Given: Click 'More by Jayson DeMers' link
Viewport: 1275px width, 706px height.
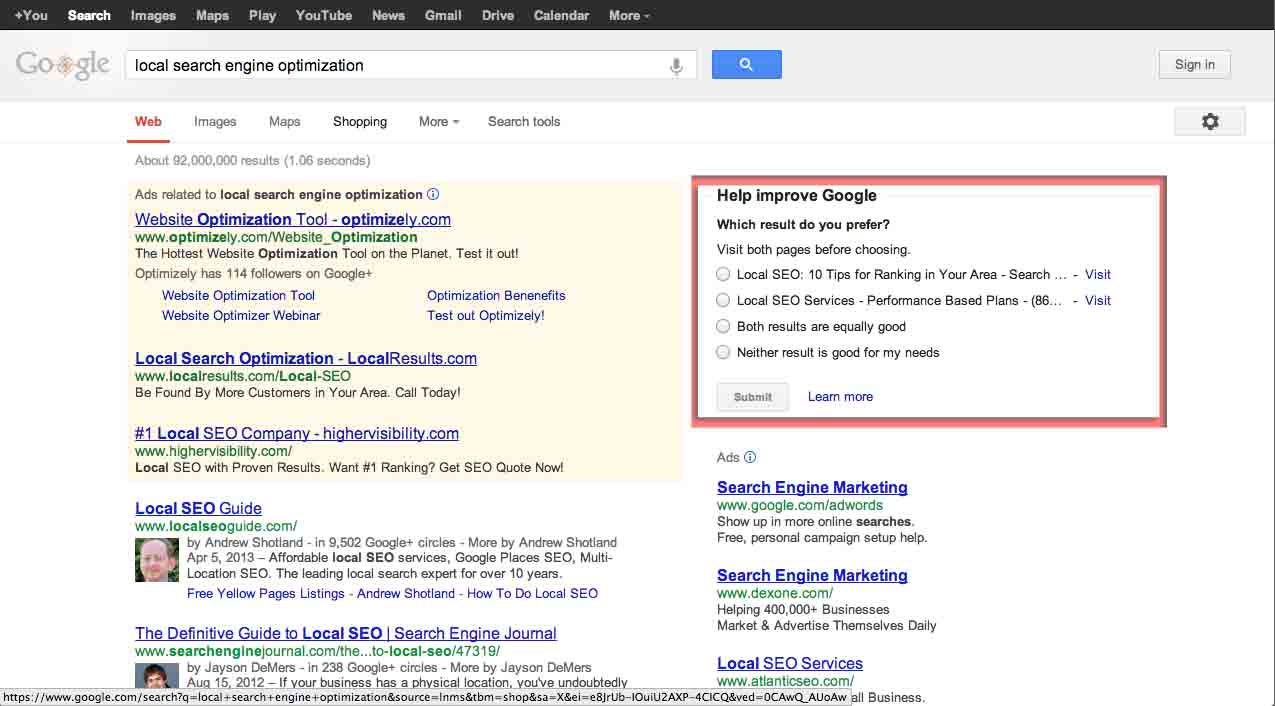Looking at the screenshot, I should pyautogui.click(x=521, y=667).
